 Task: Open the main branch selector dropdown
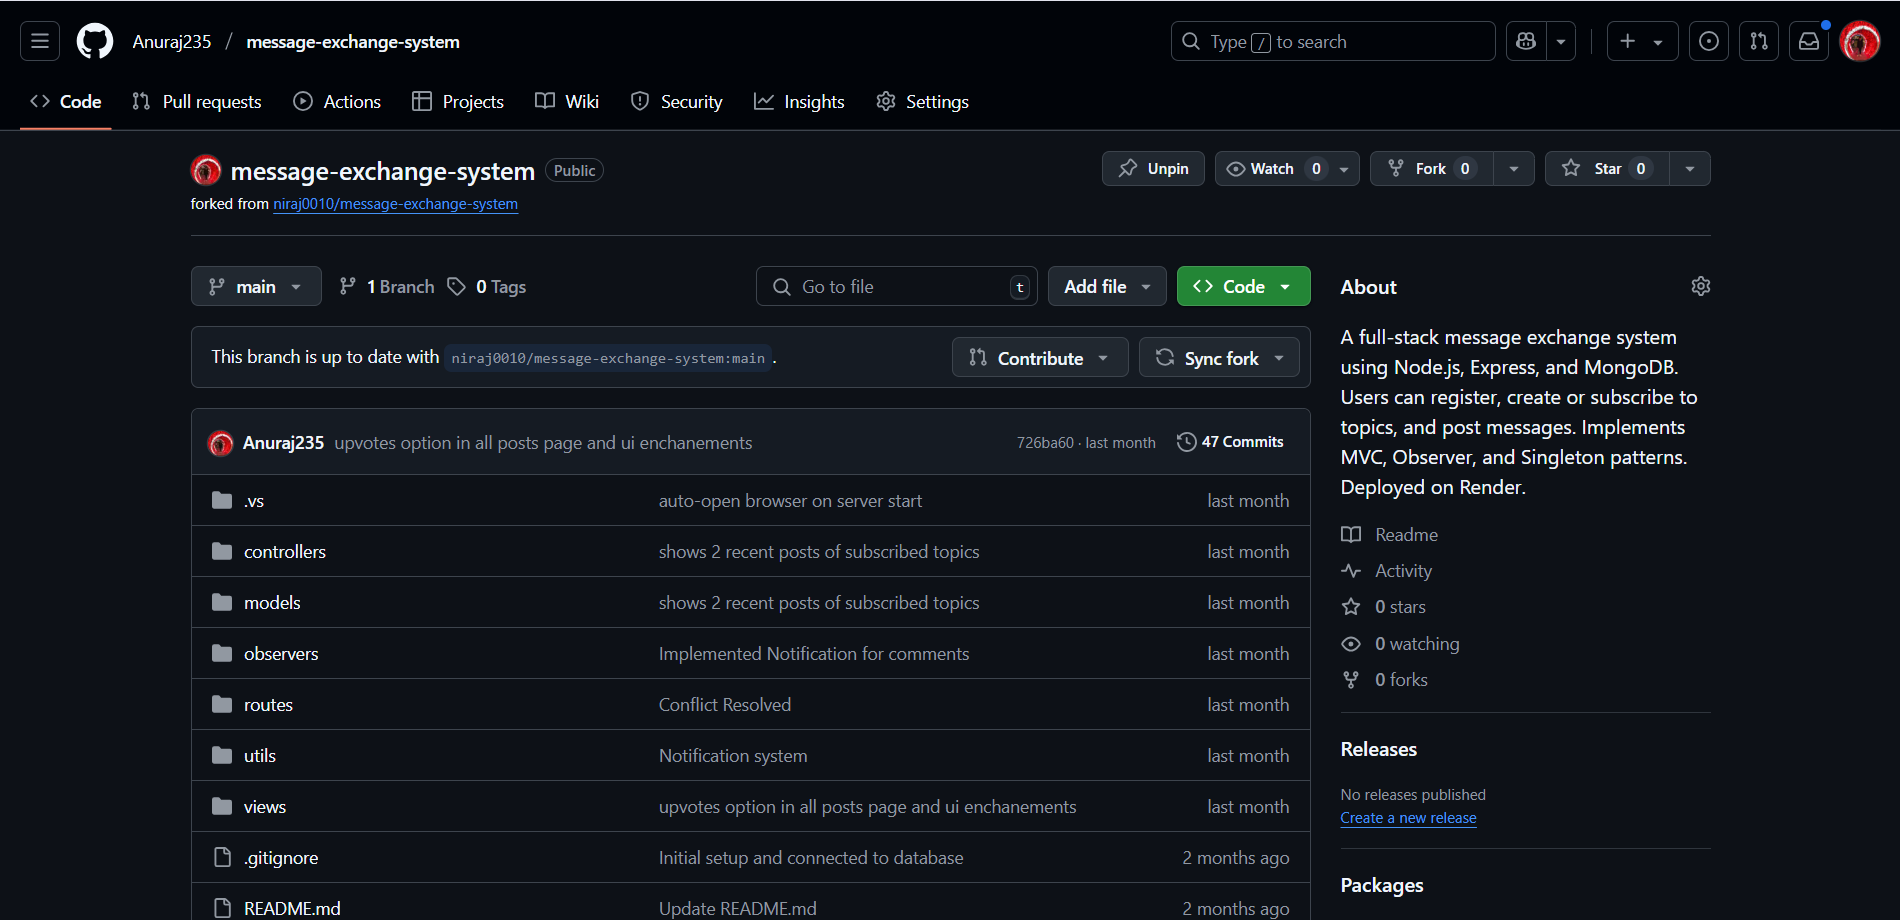tap(255, 286)
